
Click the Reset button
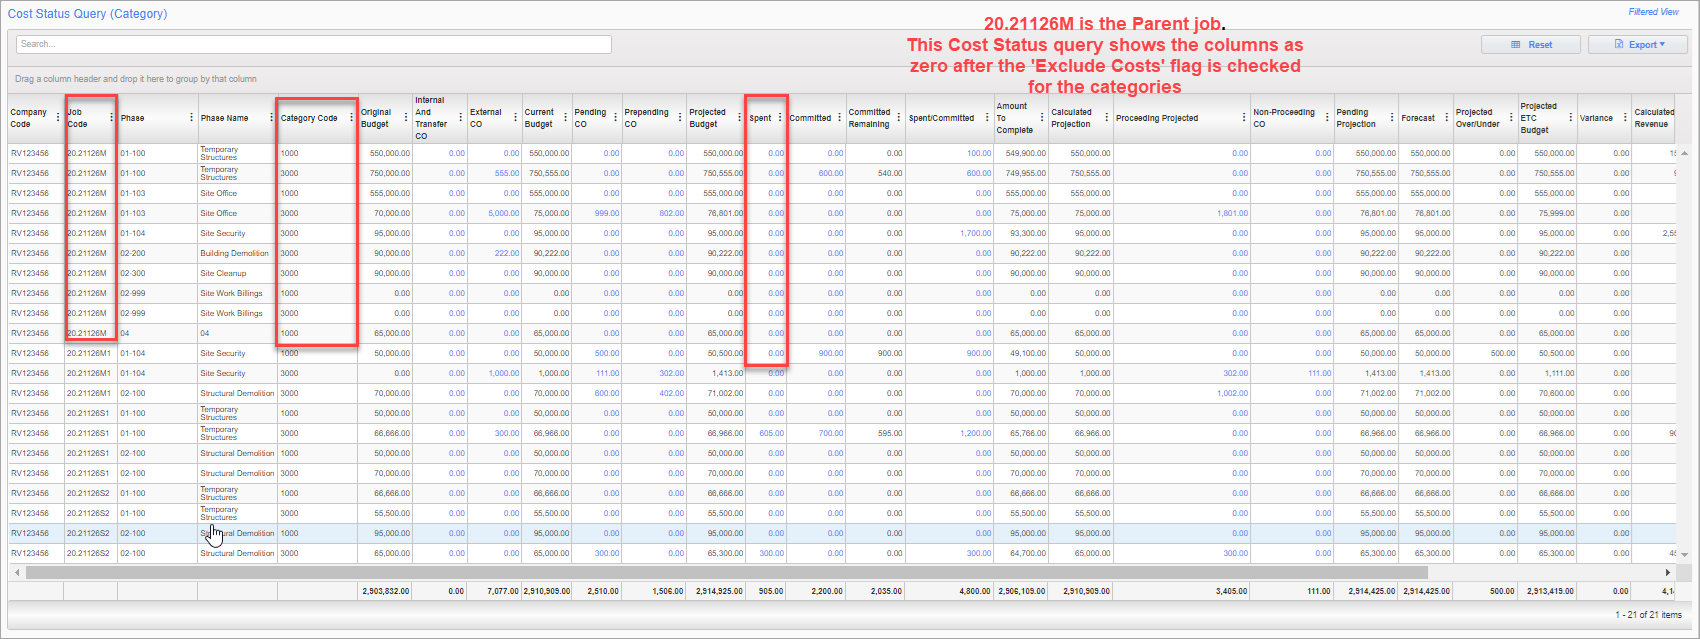1531,45
